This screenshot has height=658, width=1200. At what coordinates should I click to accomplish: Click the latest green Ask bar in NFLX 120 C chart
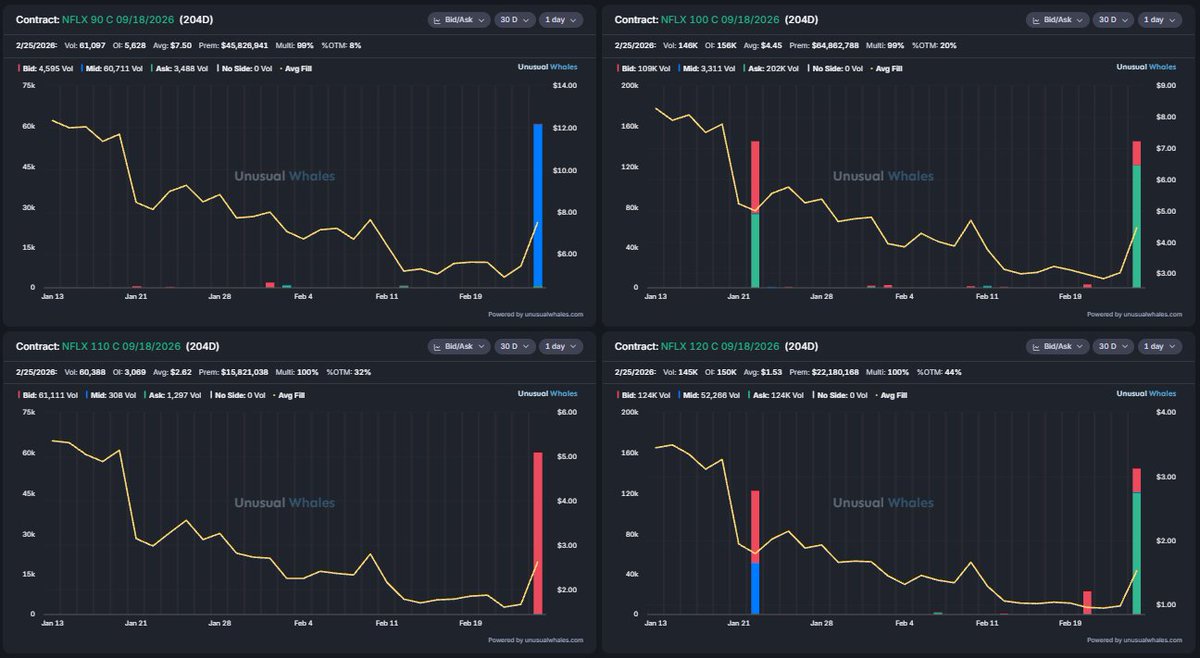pos(1136,553)
